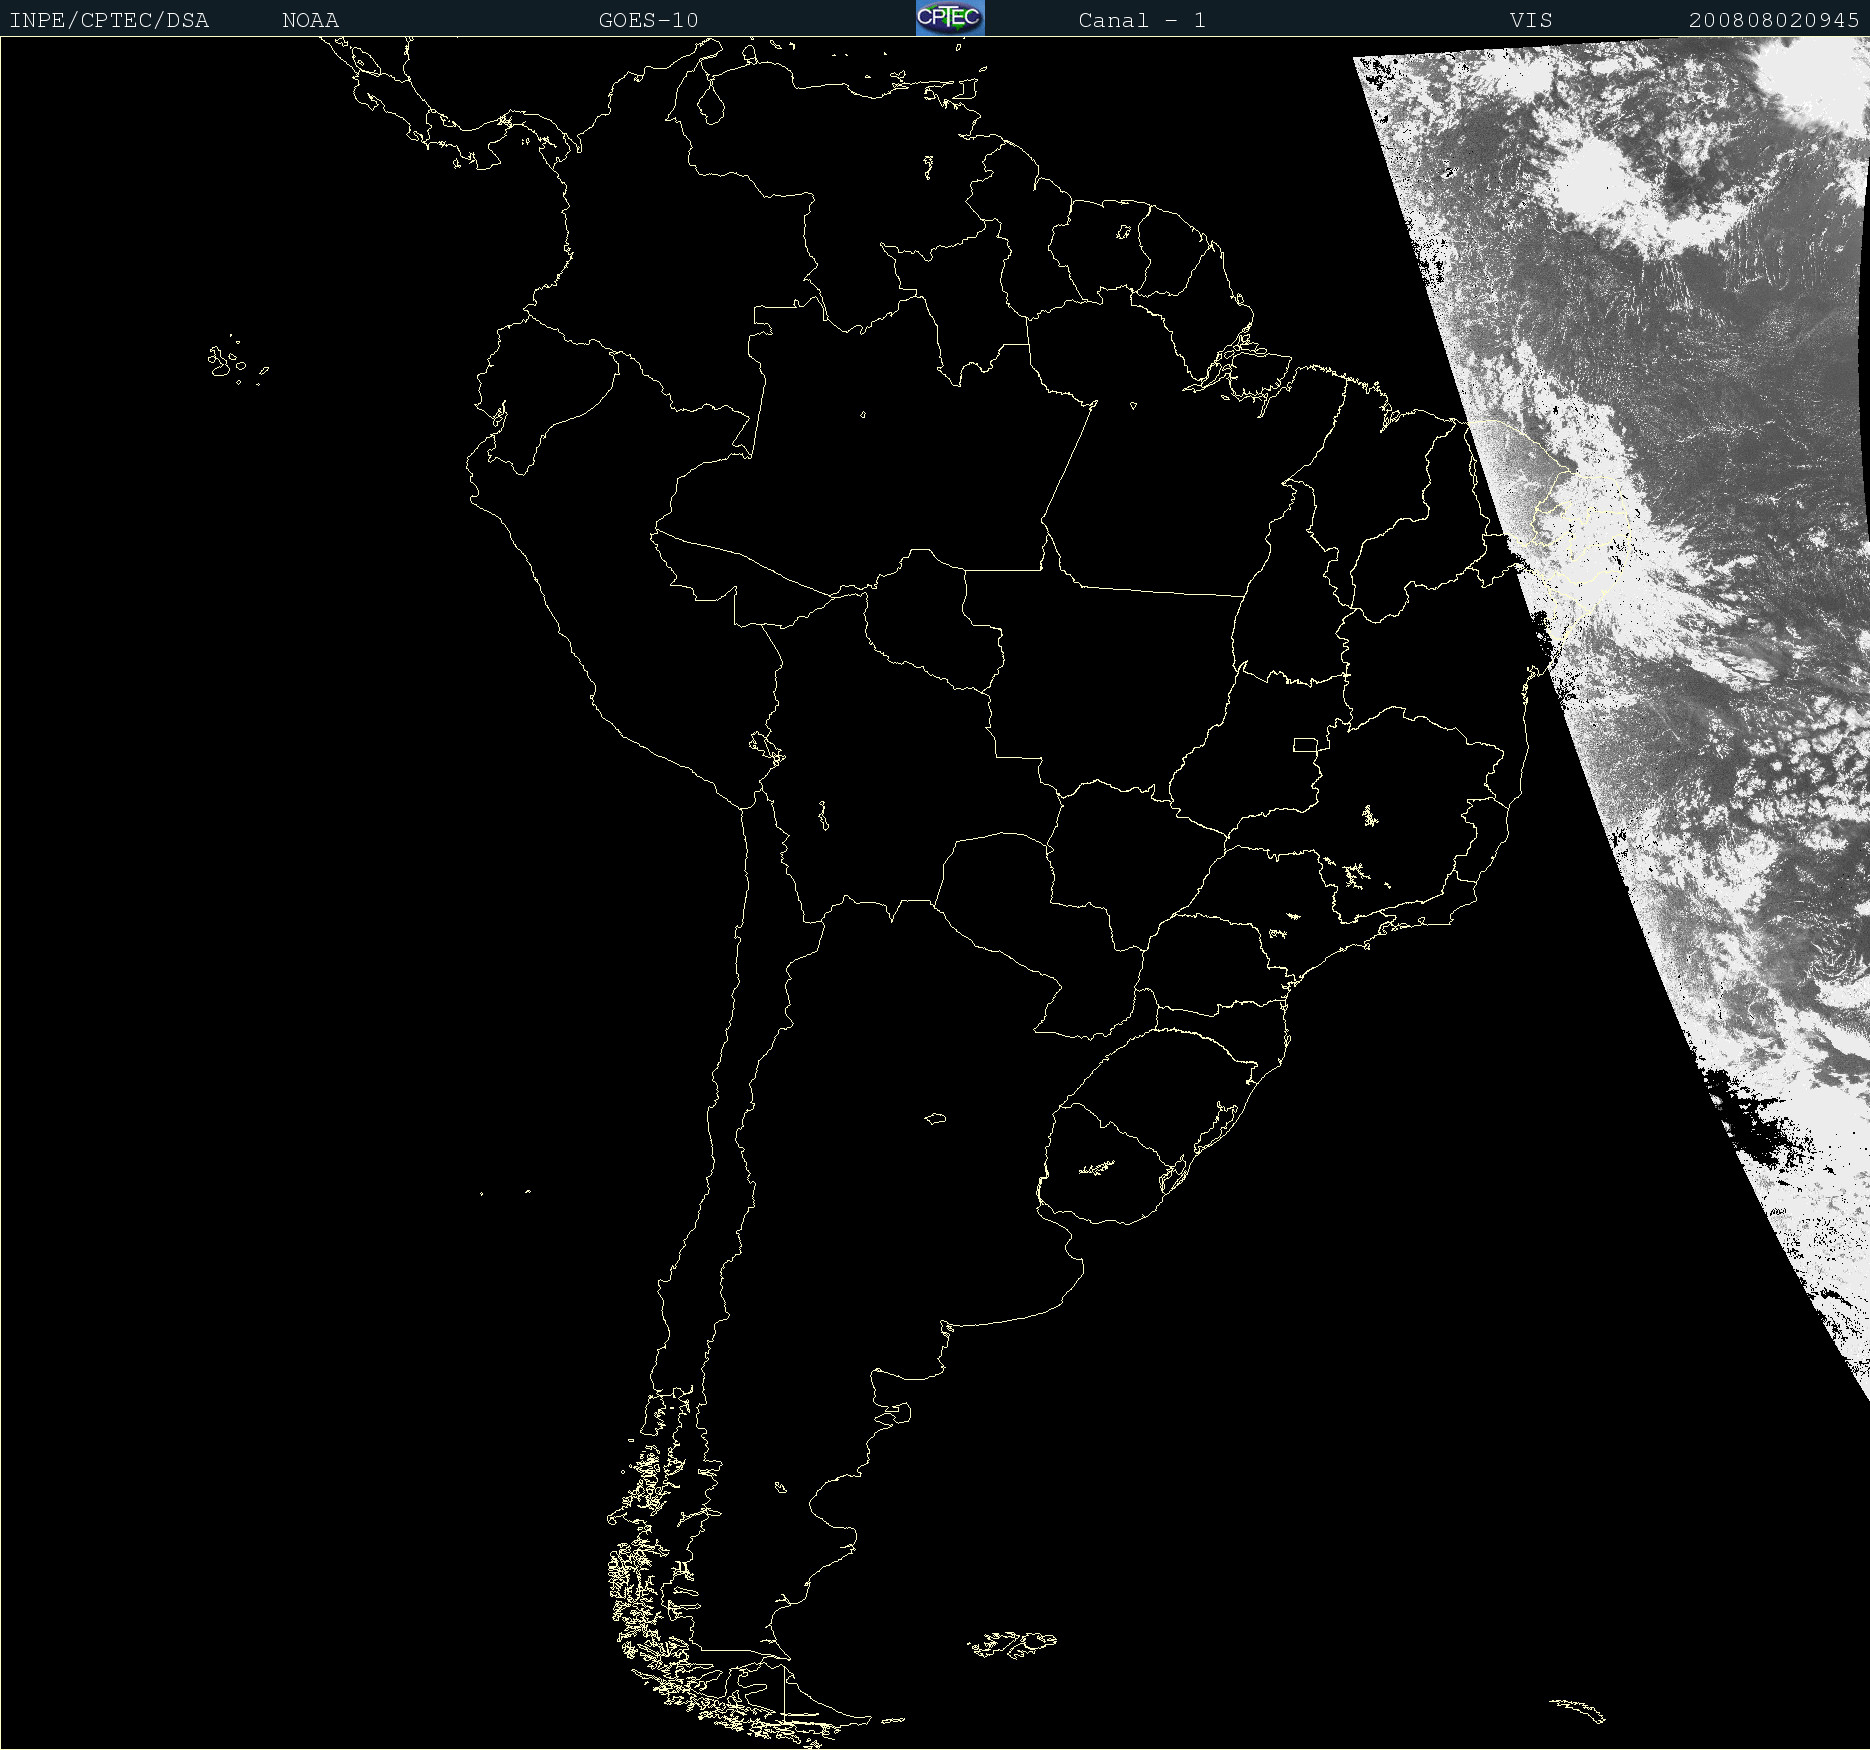
Task: Click the CPTEC logo in header
Action: coord(950,18)
